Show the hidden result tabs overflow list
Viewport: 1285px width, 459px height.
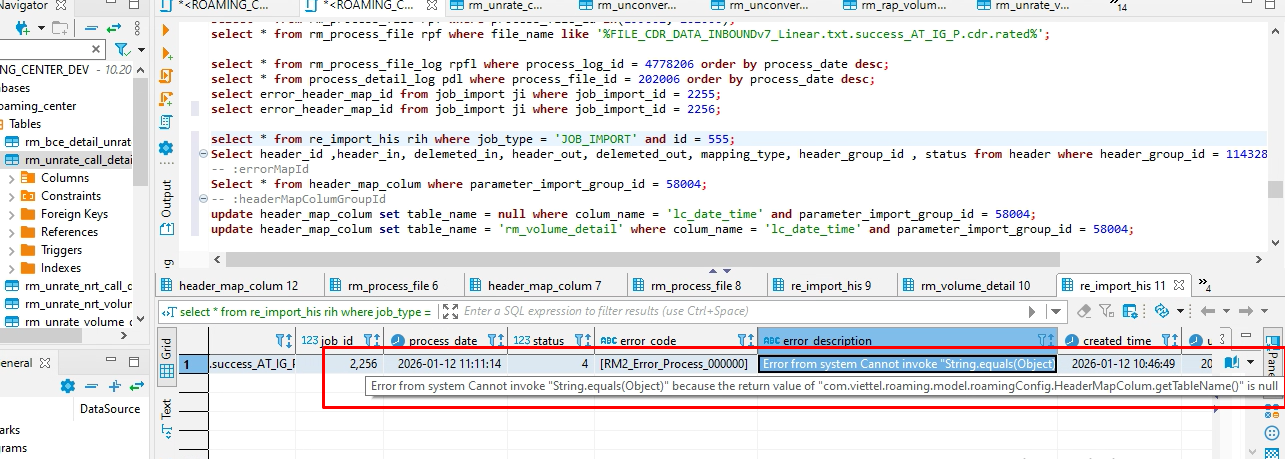[1204, 286]
